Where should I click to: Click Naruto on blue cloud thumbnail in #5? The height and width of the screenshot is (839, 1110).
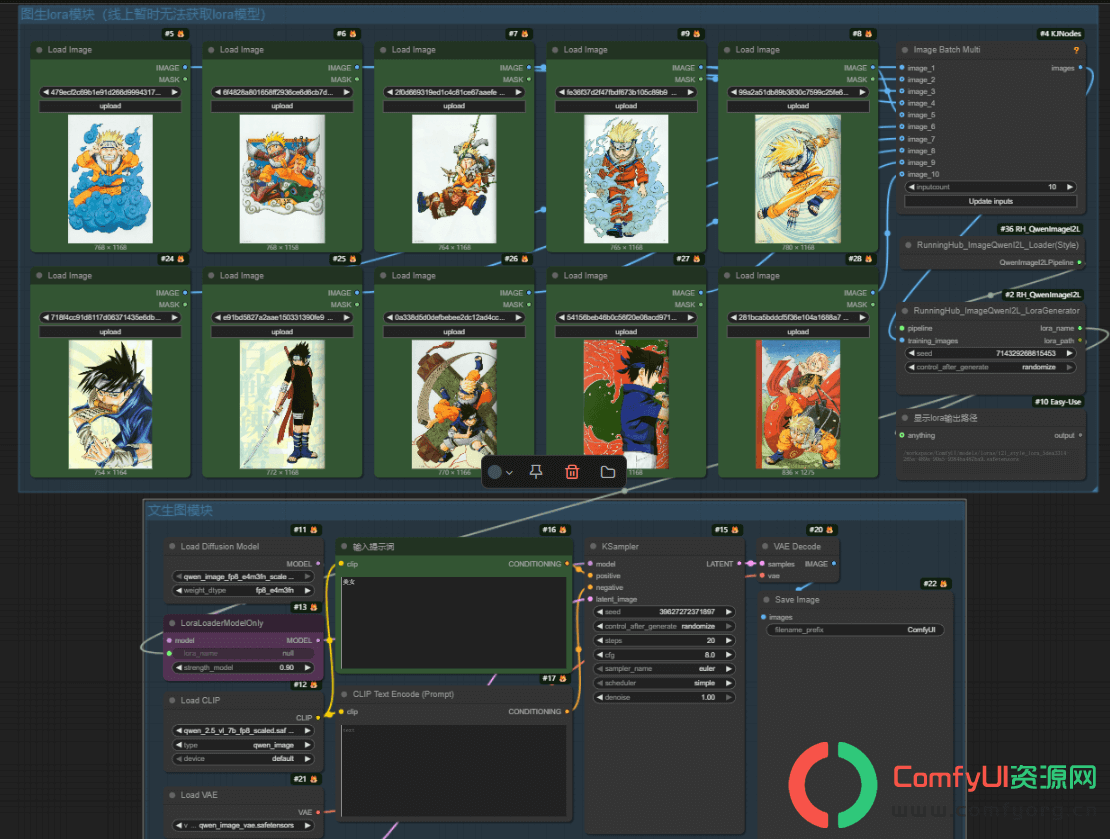tap(110, 179)
